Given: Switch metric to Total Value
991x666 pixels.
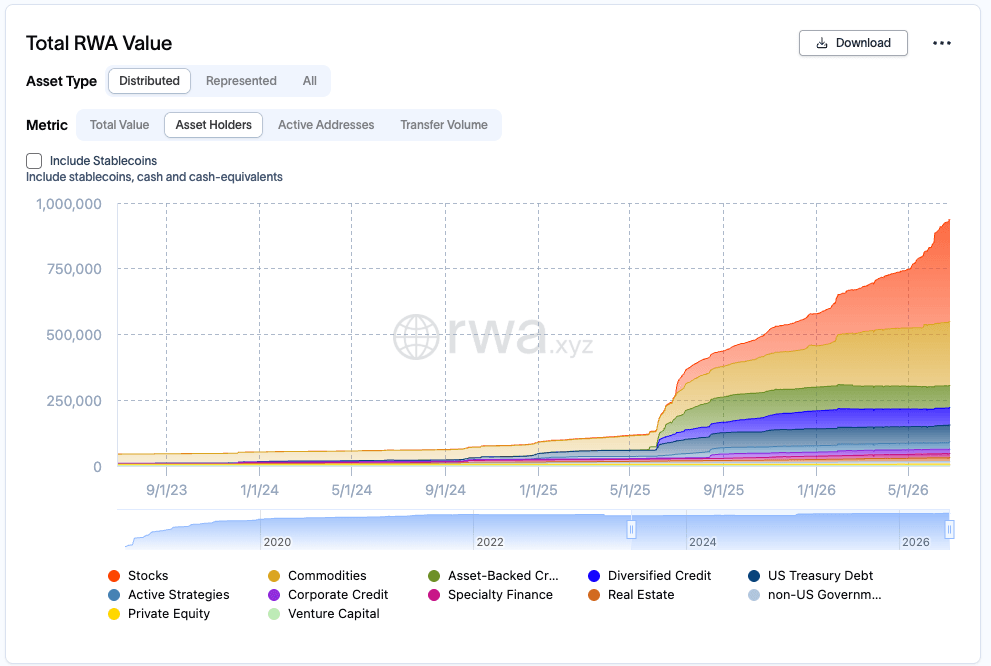Looking at the screenshot, I should coord(119,125).
